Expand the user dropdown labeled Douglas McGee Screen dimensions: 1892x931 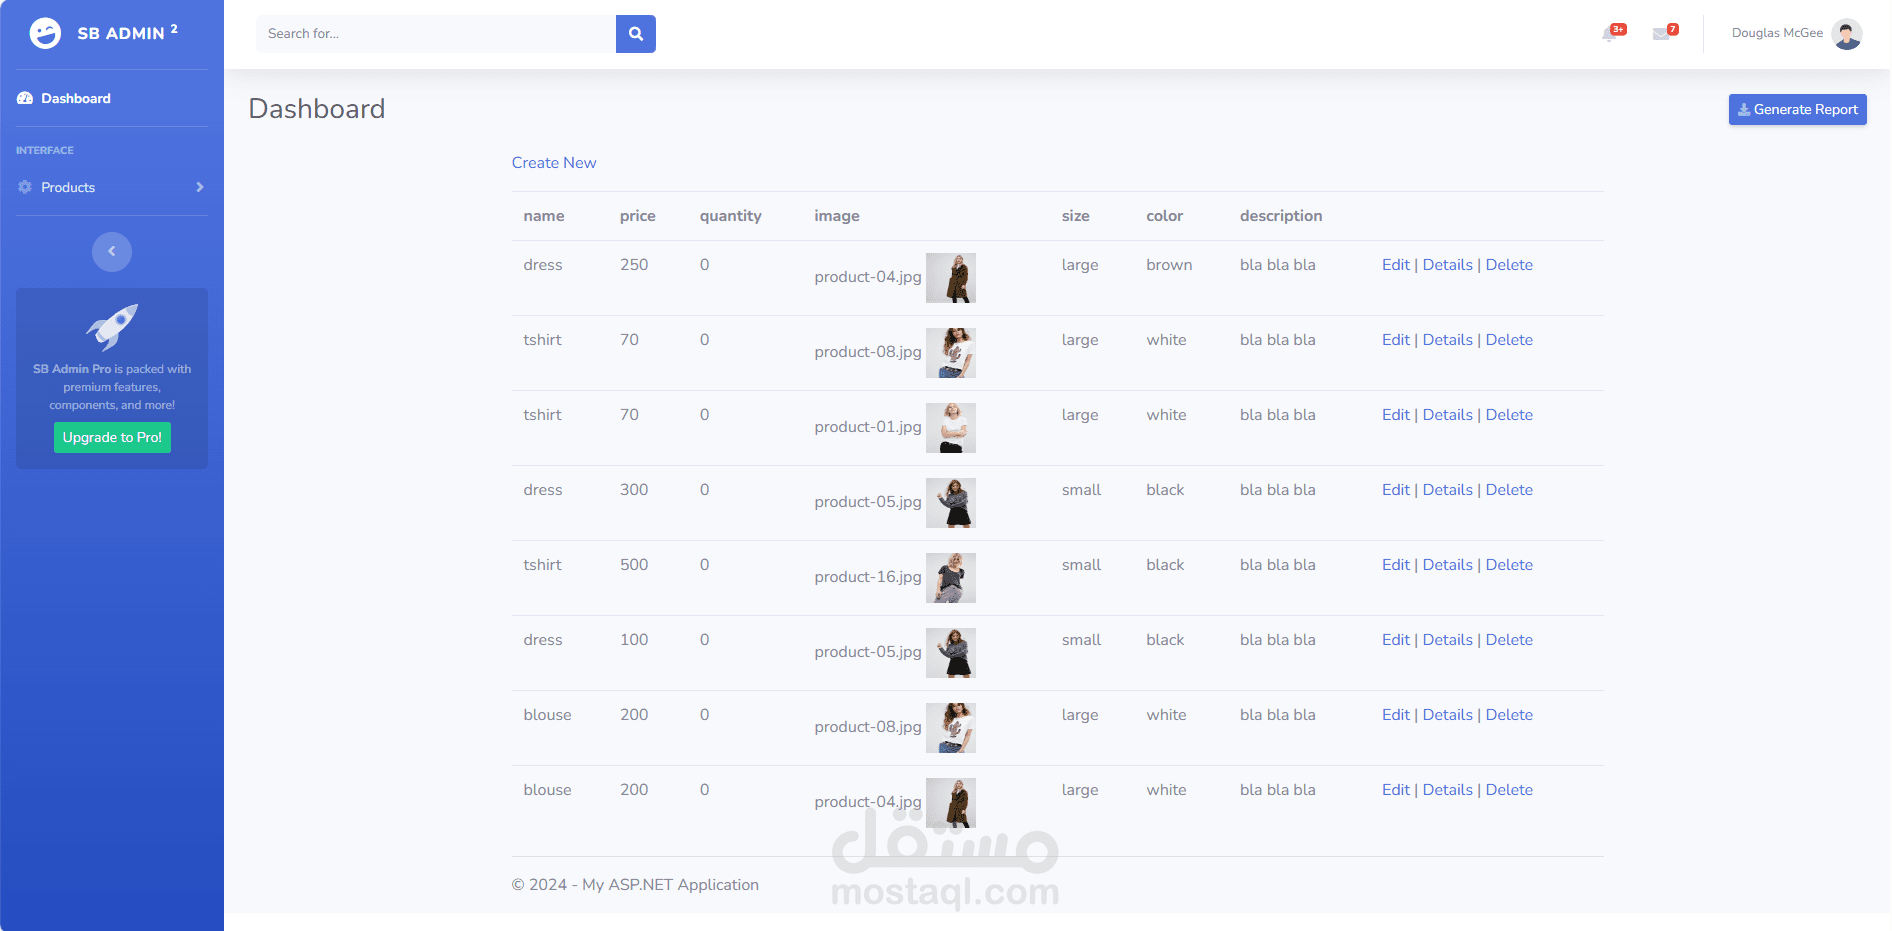1777,33
